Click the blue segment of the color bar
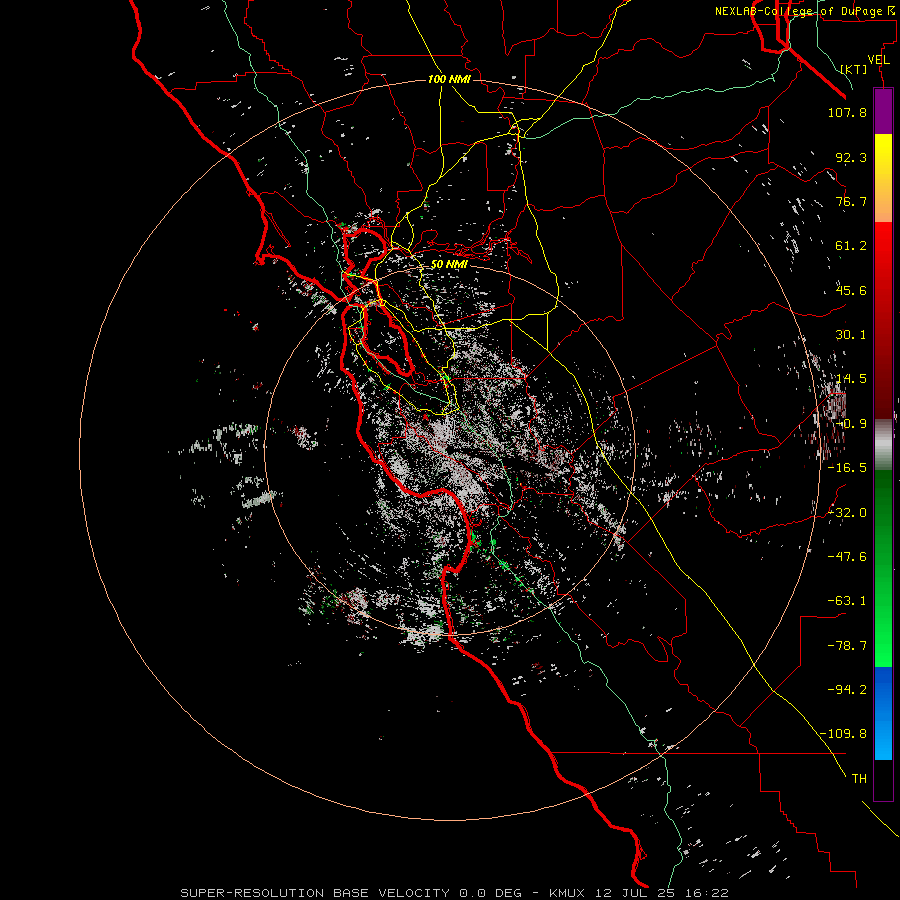 [x=883, y=713]
